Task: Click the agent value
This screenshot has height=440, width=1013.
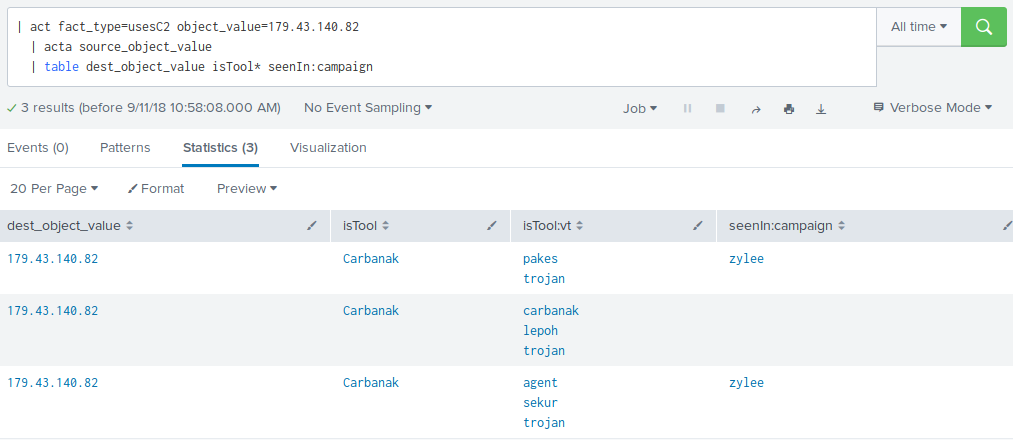Action: [540, 382]
